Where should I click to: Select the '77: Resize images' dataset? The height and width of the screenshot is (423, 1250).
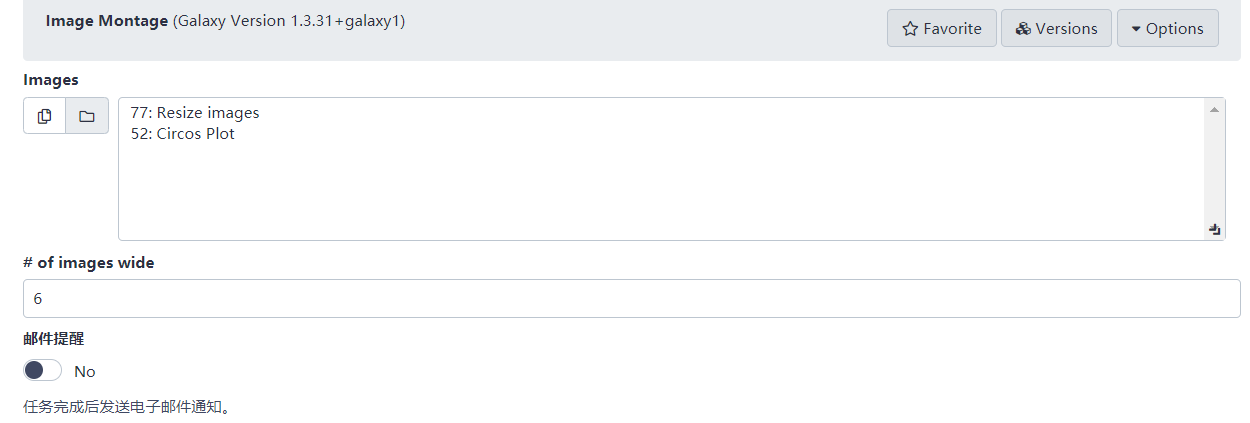click(x=195, y=113)
